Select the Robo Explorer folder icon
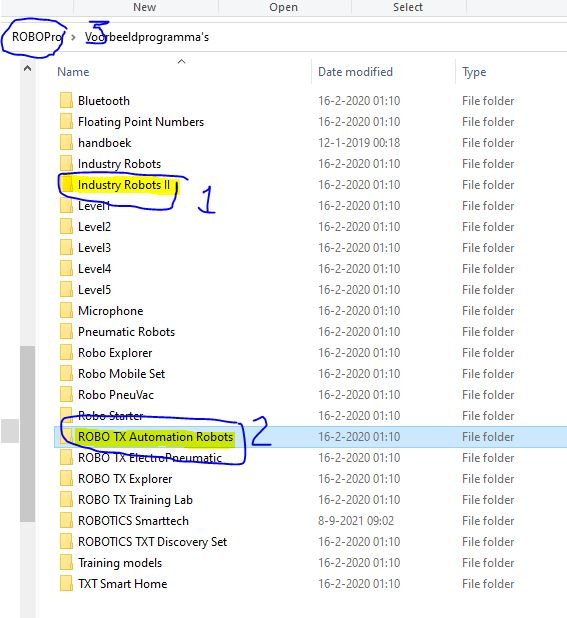The height and width of the screenshot is (618, 567). [x=66, y=353]
